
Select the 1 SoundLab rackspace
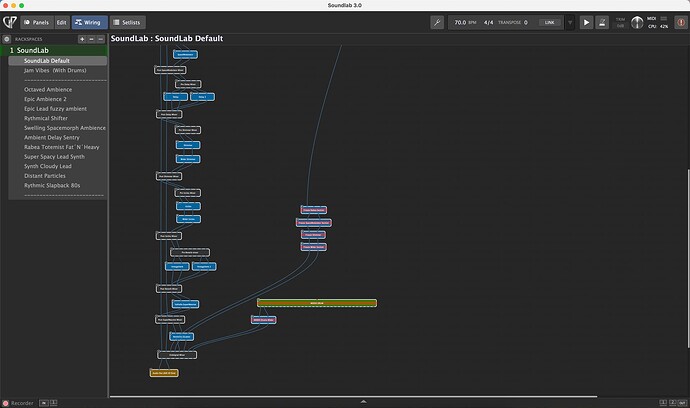[54, 51]
